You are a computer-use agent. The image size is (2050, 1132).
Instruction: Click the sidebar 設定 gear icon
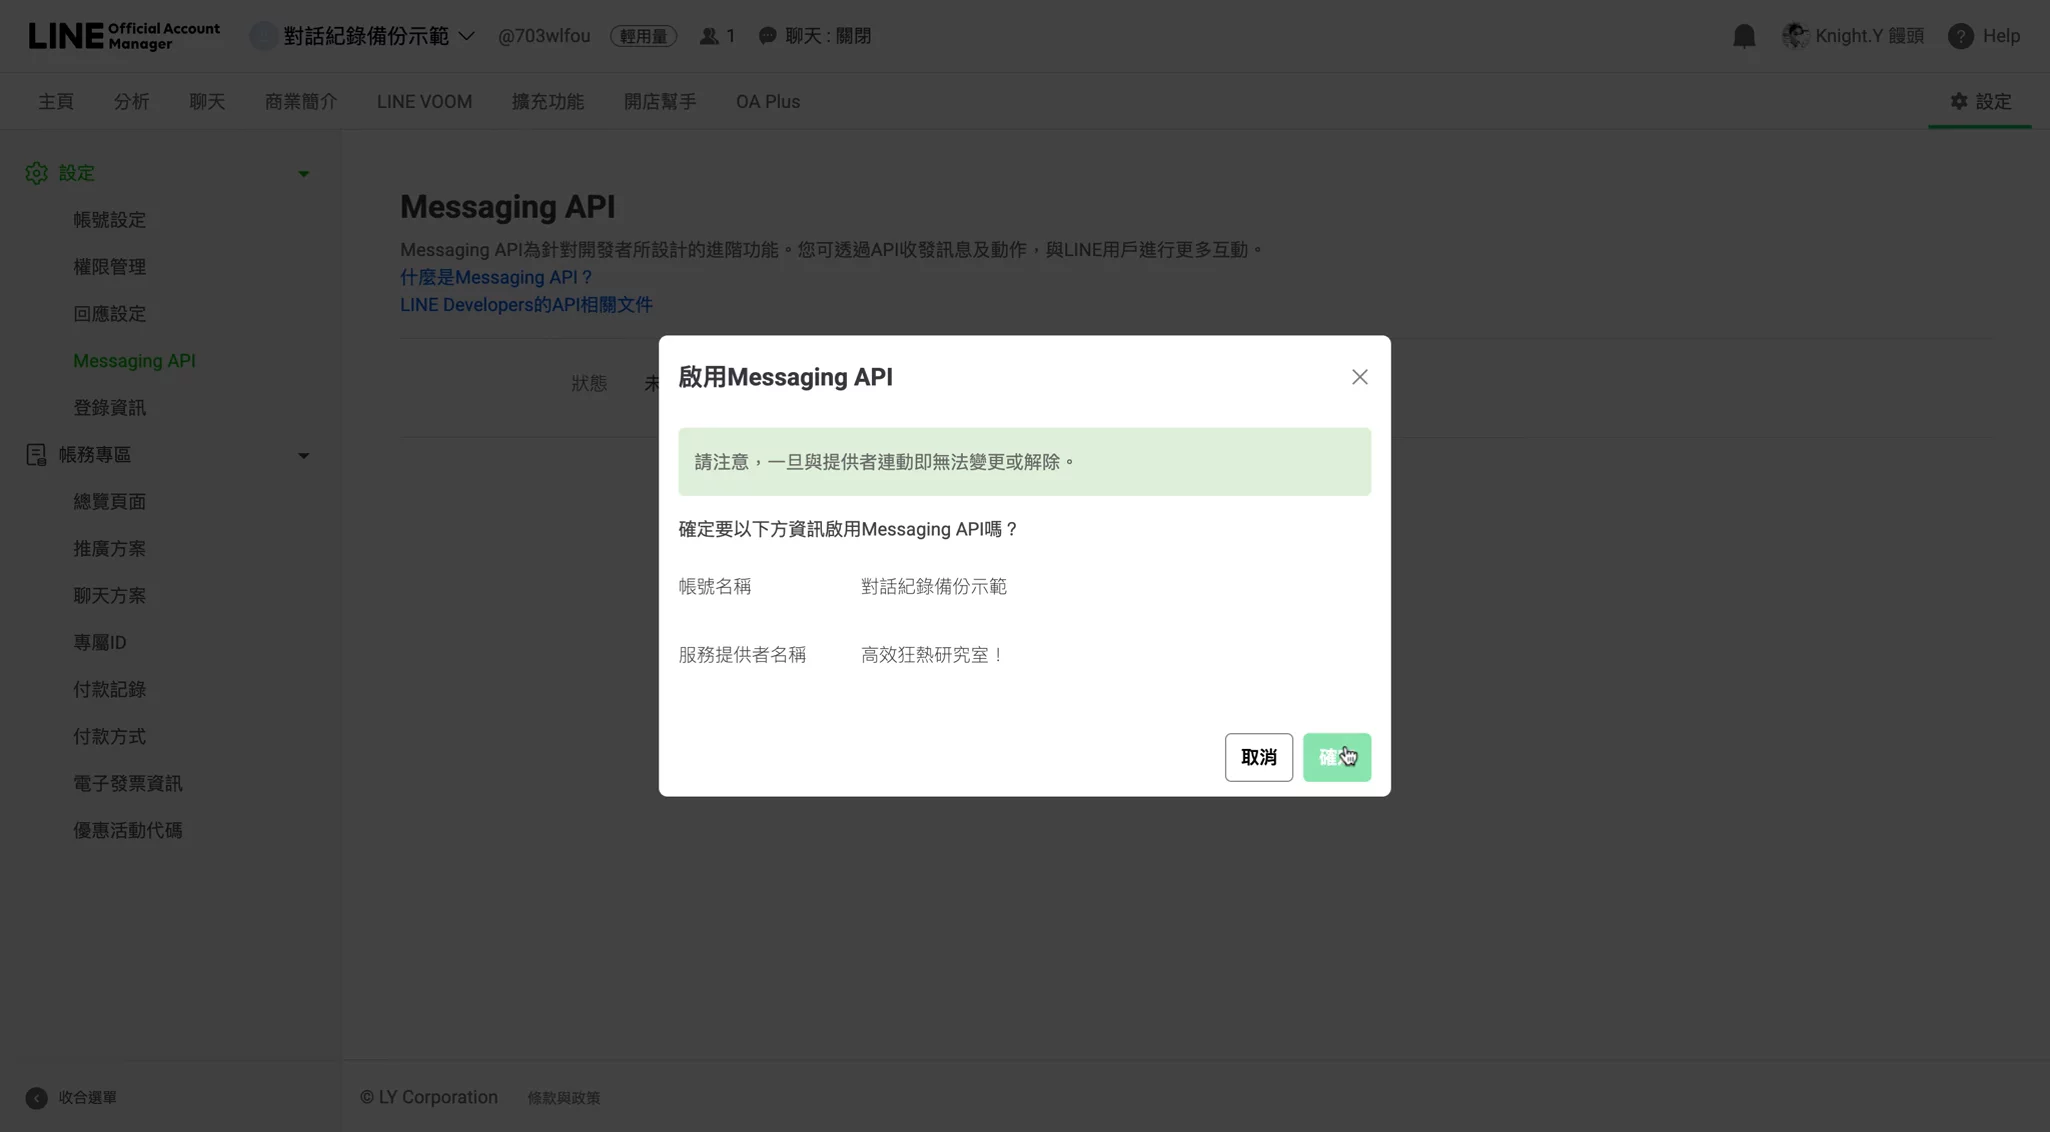point(36,173)
